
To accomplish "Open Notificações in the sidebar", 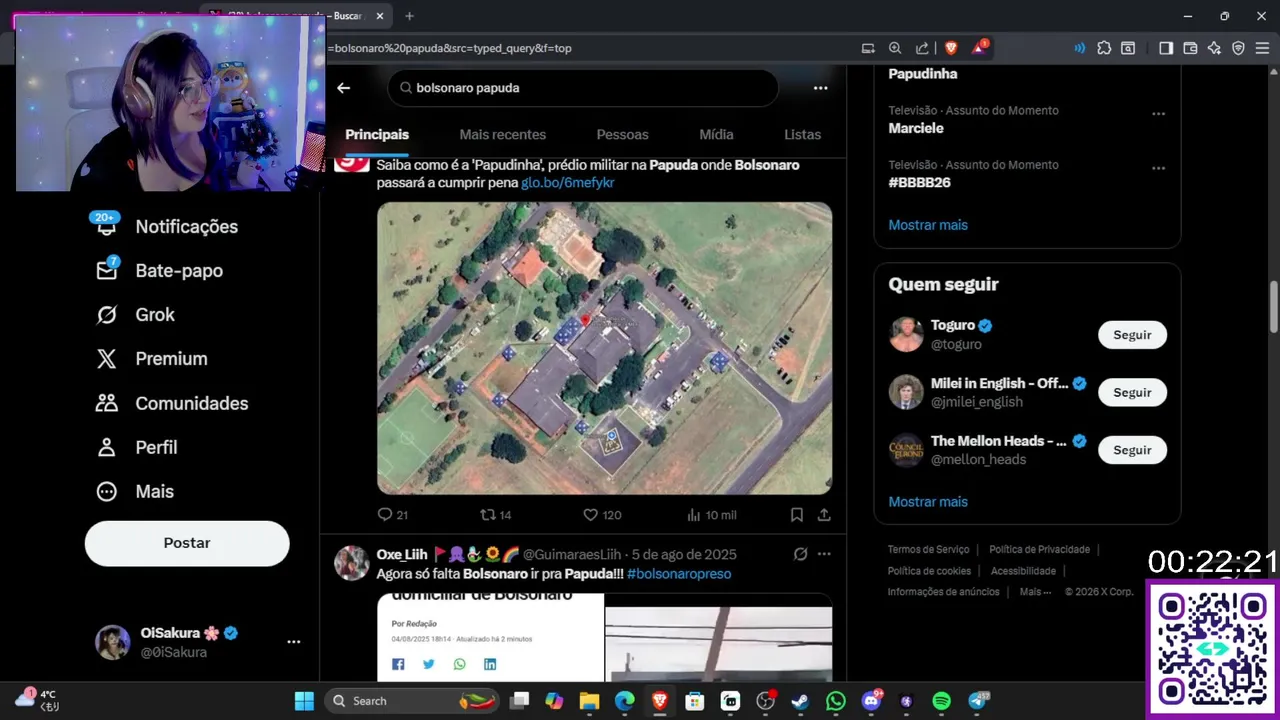I will 166,227.
